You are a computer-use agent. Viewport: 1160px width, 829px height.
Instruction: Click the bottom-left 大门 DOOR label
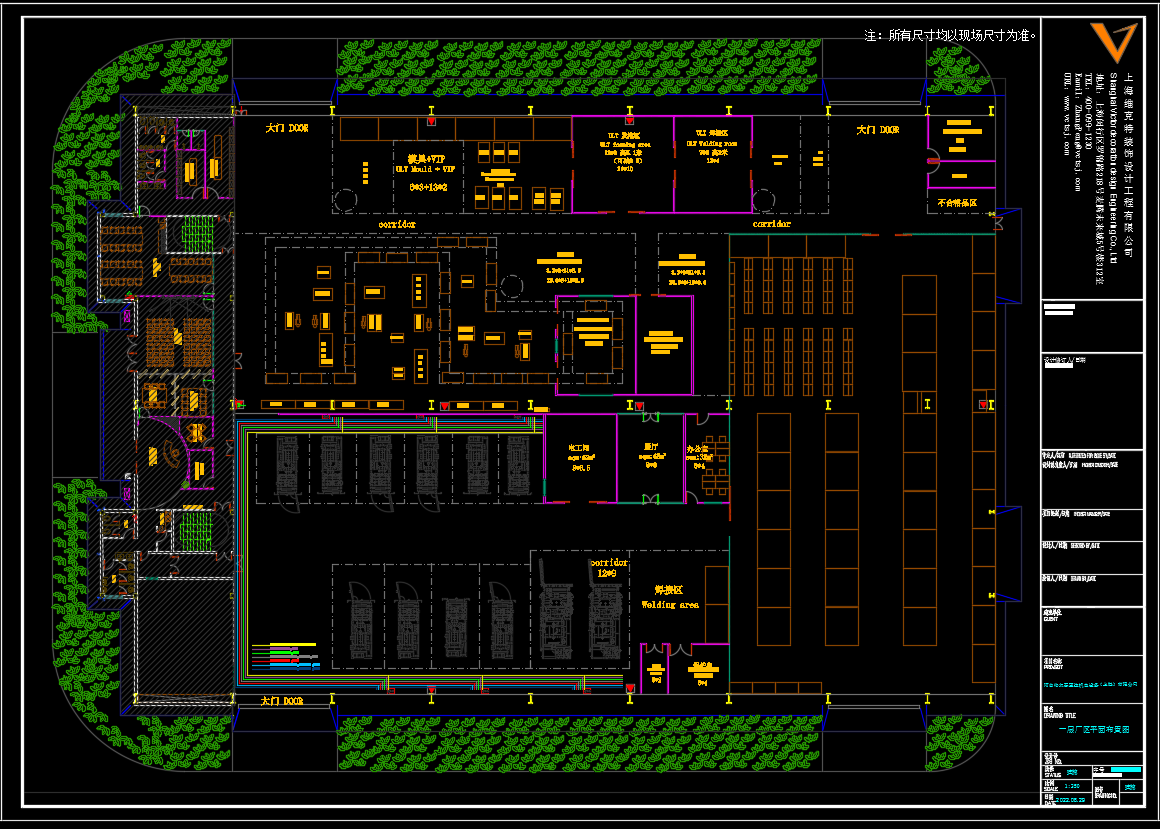pyautogui.click(x=281, y=701)
